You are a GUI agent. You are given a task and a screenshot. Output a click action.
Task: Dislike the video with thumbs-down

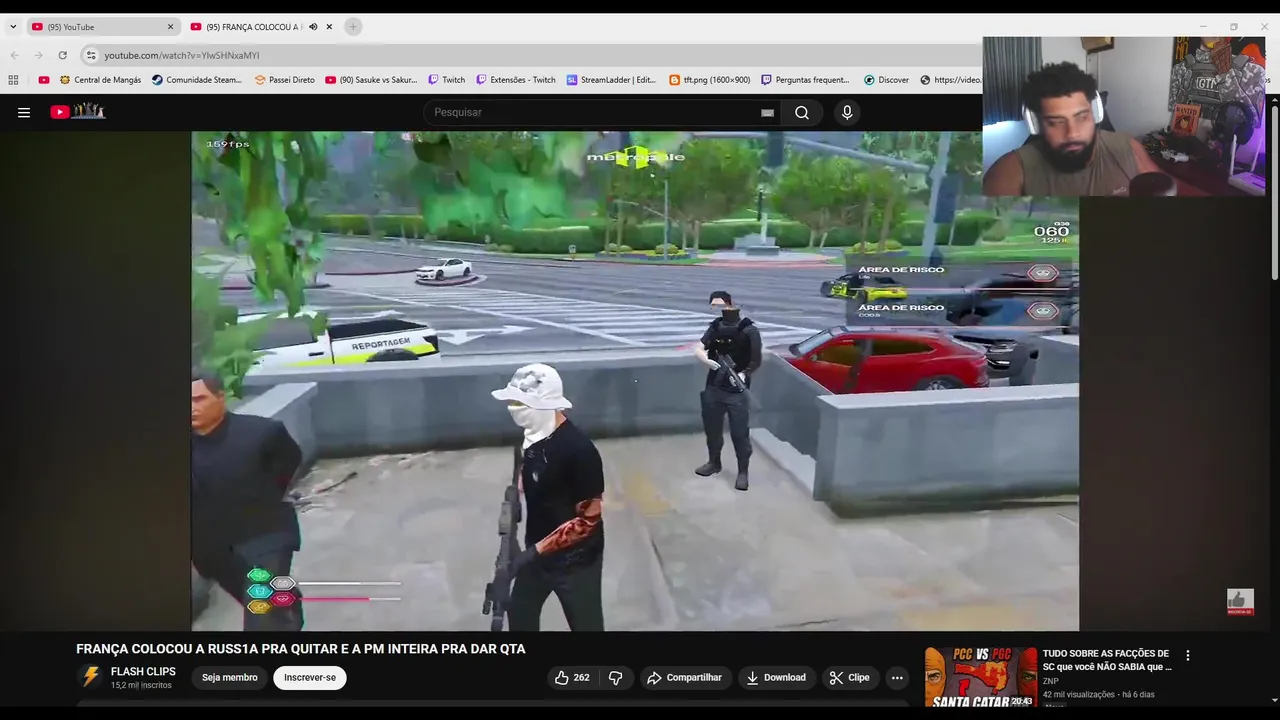click(x=616, y=677)
